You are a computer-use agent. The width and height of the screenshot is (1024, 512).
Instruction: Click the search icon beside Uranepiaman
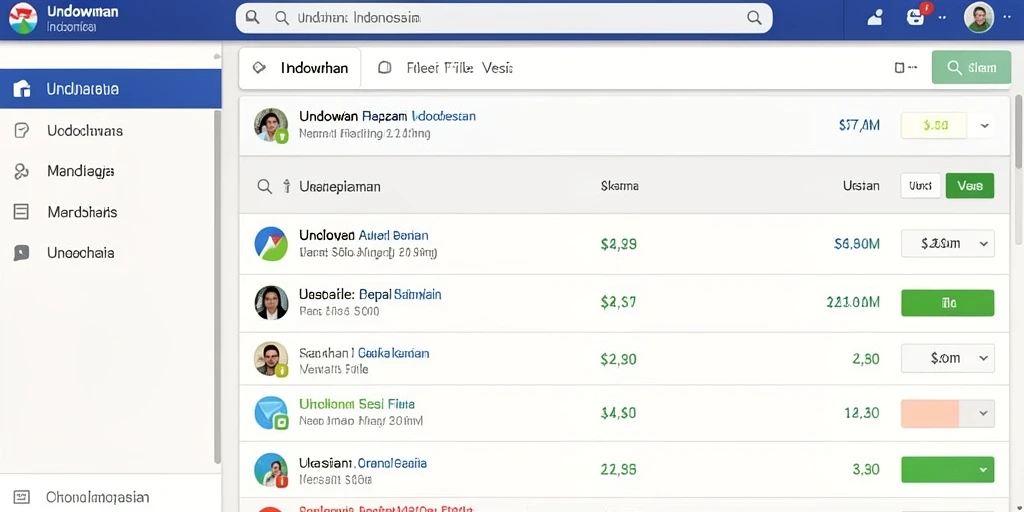264,187
